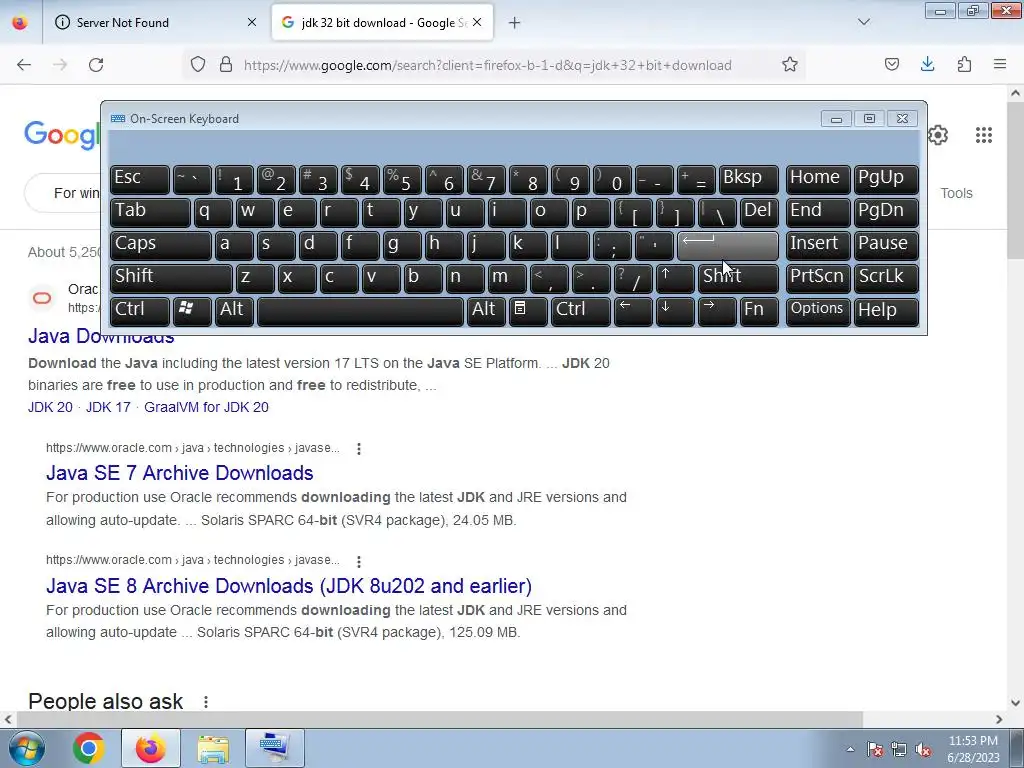This screenshot has width=1024, height=768.
Task: Open a new tab with plus button
Action: 515,23
